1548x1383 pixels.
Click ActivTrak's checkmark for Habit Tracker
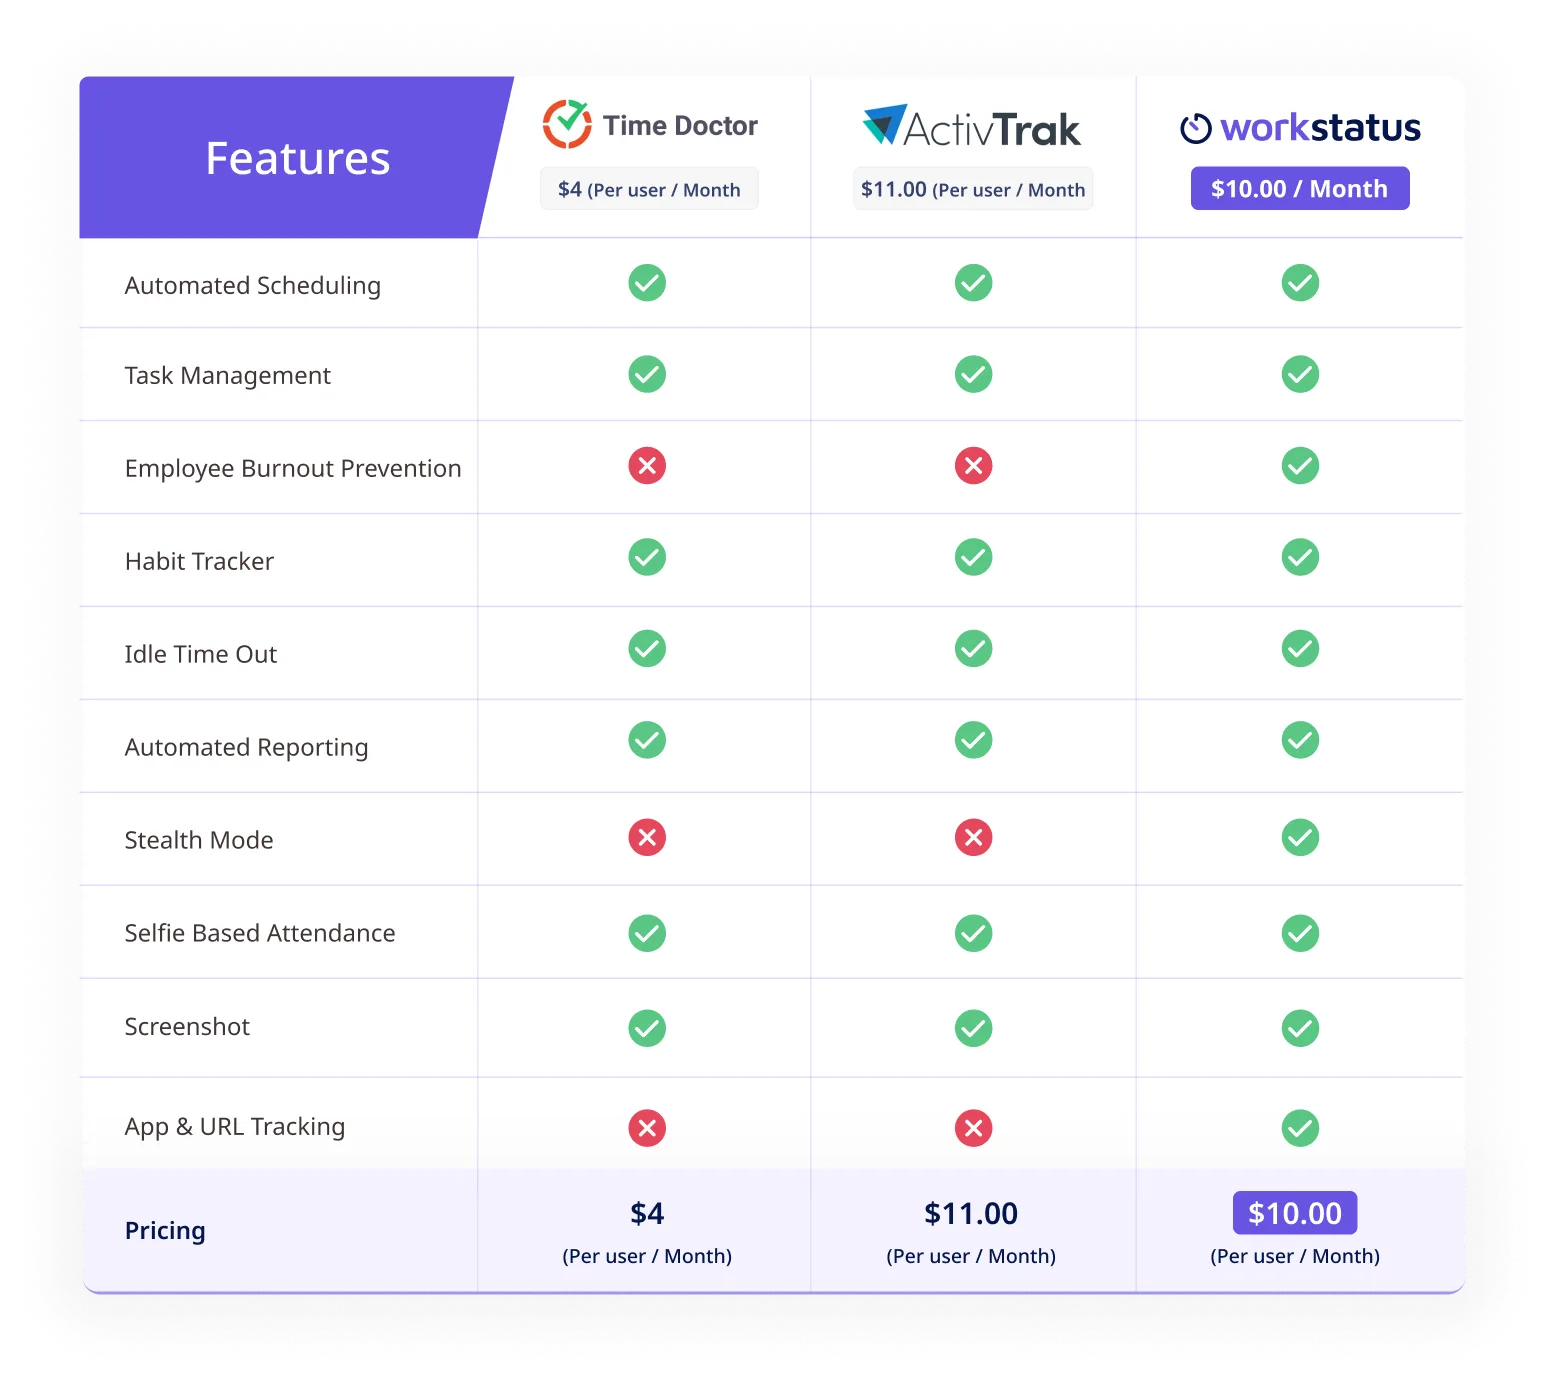(973, 557)
